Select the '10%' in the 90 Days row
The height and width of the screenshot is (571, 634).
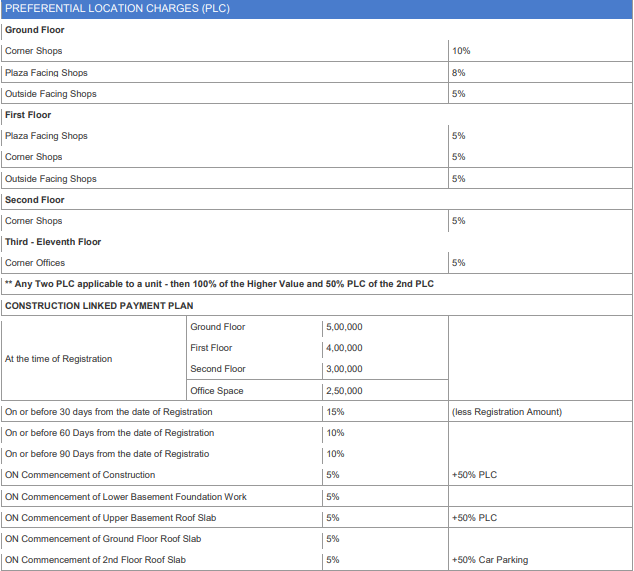pyautogui.click(x=335, y=454)
